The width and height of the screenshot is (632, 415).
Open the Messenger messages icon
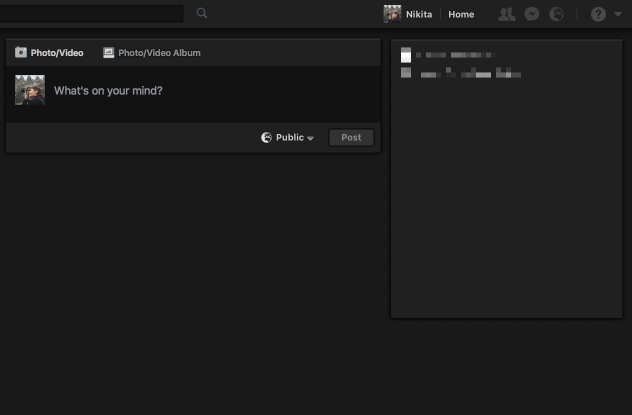[532, 15]
